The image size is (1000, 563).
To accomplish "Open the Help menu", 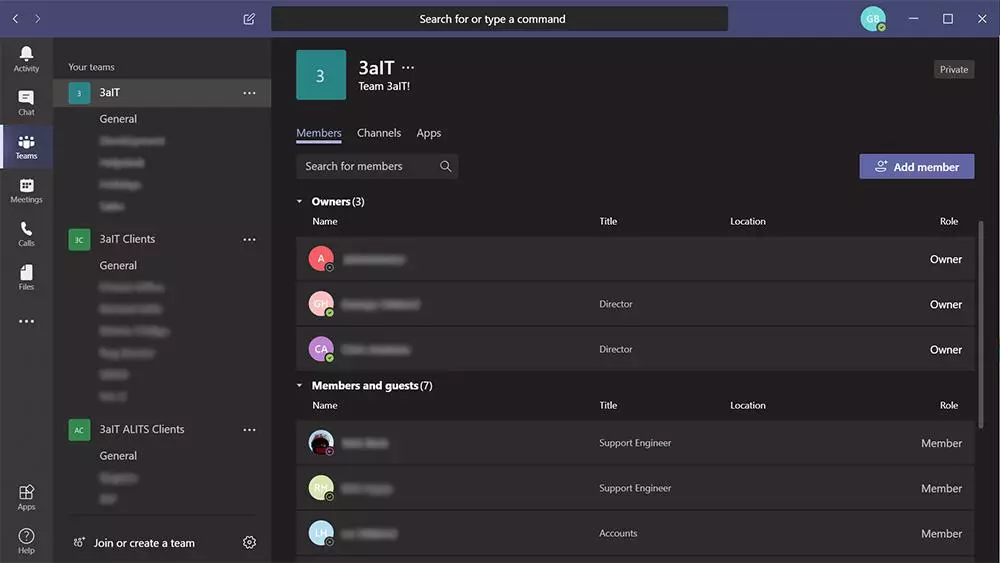I will pyautogui.click(x=26, y=541).
